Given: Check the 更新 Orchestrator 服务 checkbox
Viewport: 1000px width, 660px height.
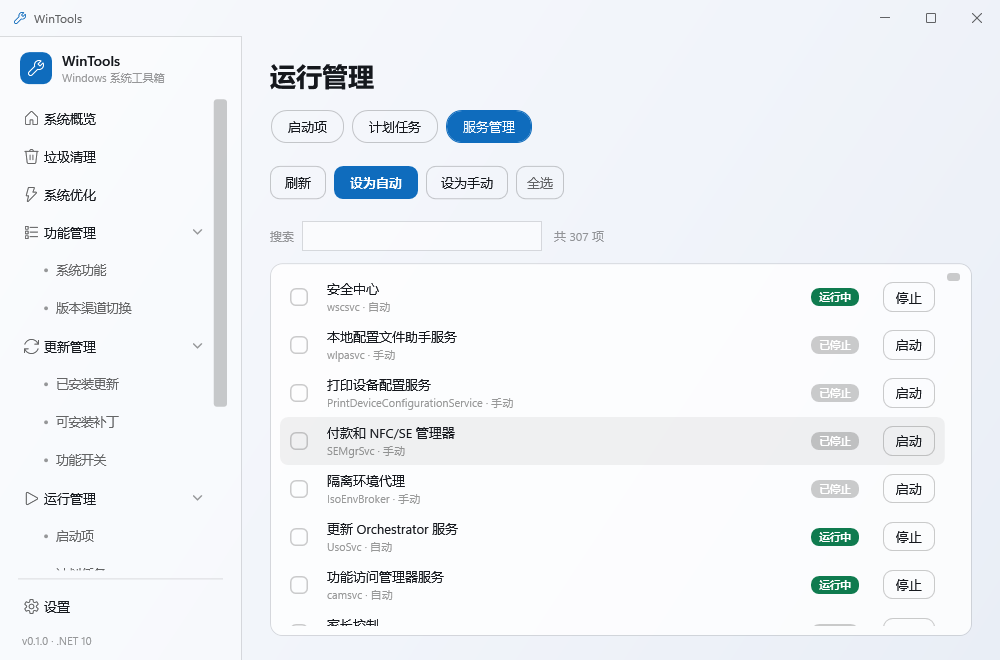Looking at the screenshot, I should click(299, 537).
